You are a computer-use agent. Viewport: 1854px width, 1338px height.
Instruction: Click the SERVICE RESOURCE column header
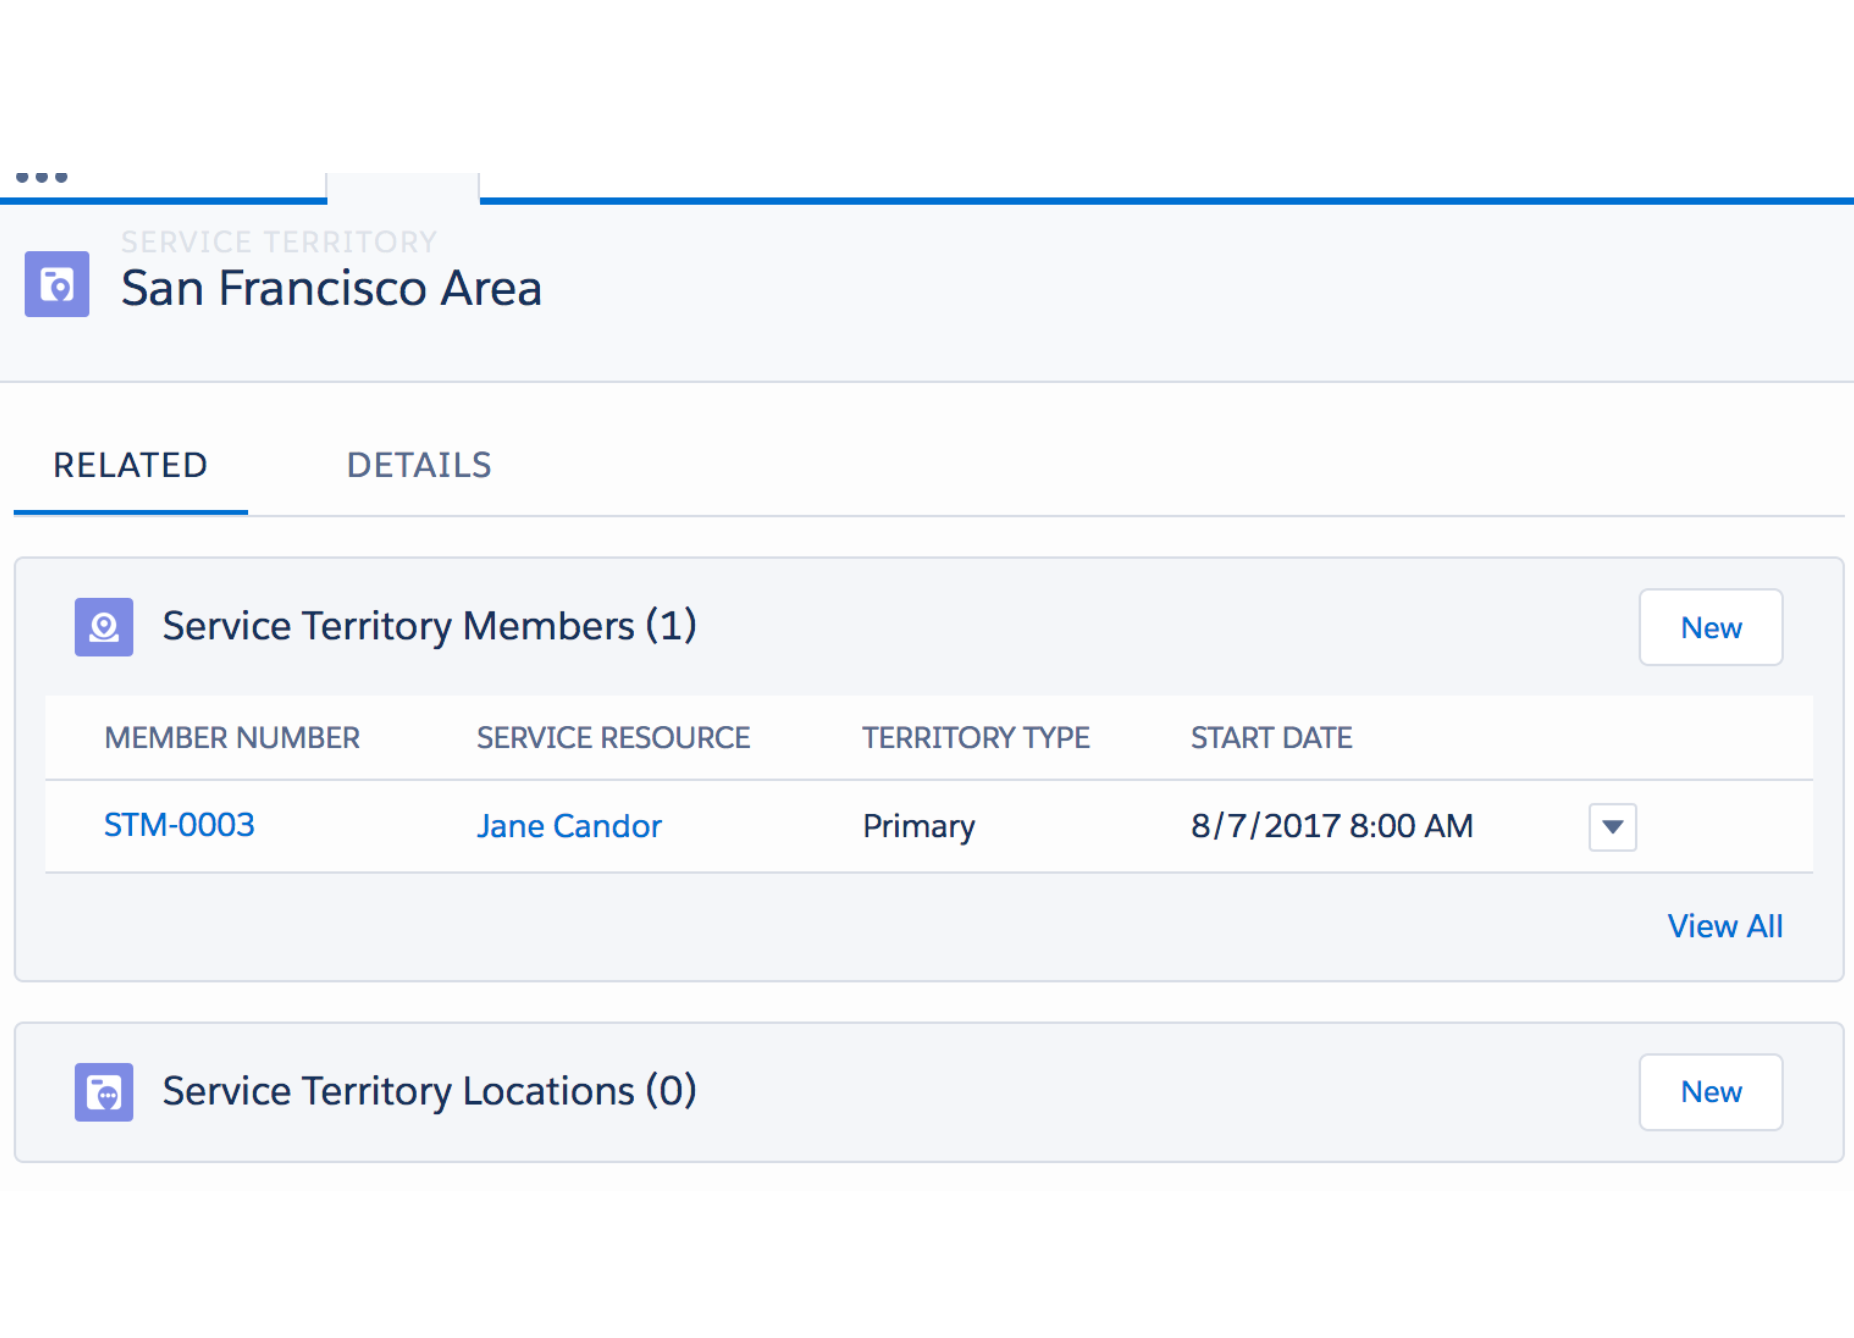coord(613,738)
